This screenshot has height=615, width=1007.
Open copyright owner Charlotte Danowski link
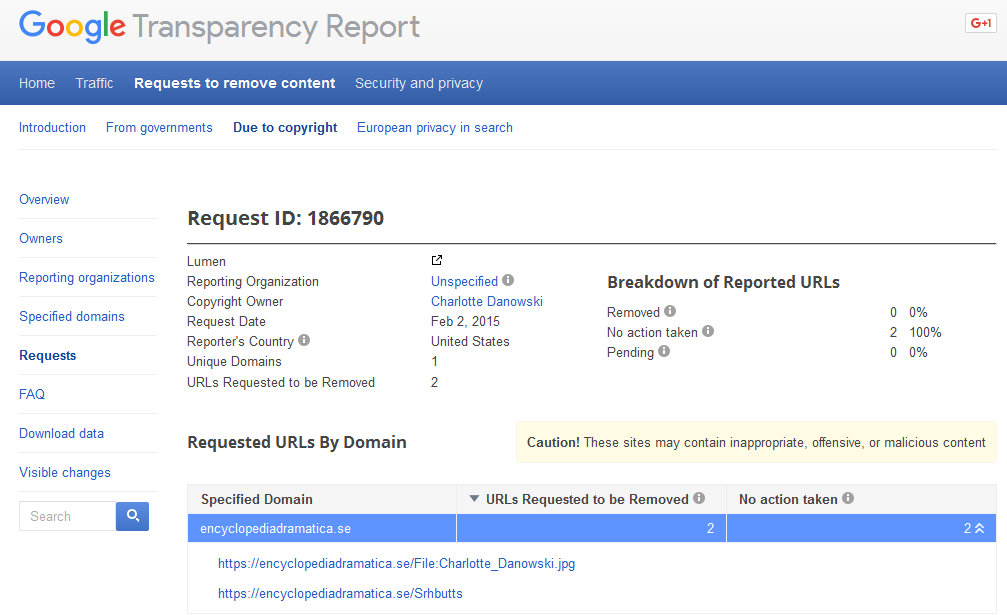[x=487, y=302]
